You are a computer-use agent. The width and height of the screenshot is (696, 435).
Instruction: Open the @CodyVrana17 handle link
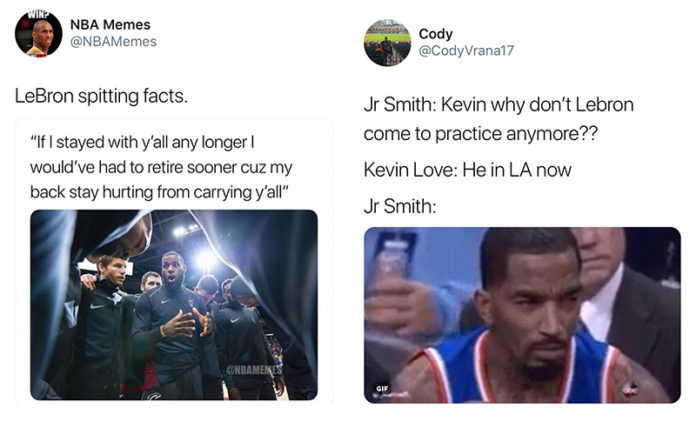coord(466,51)
